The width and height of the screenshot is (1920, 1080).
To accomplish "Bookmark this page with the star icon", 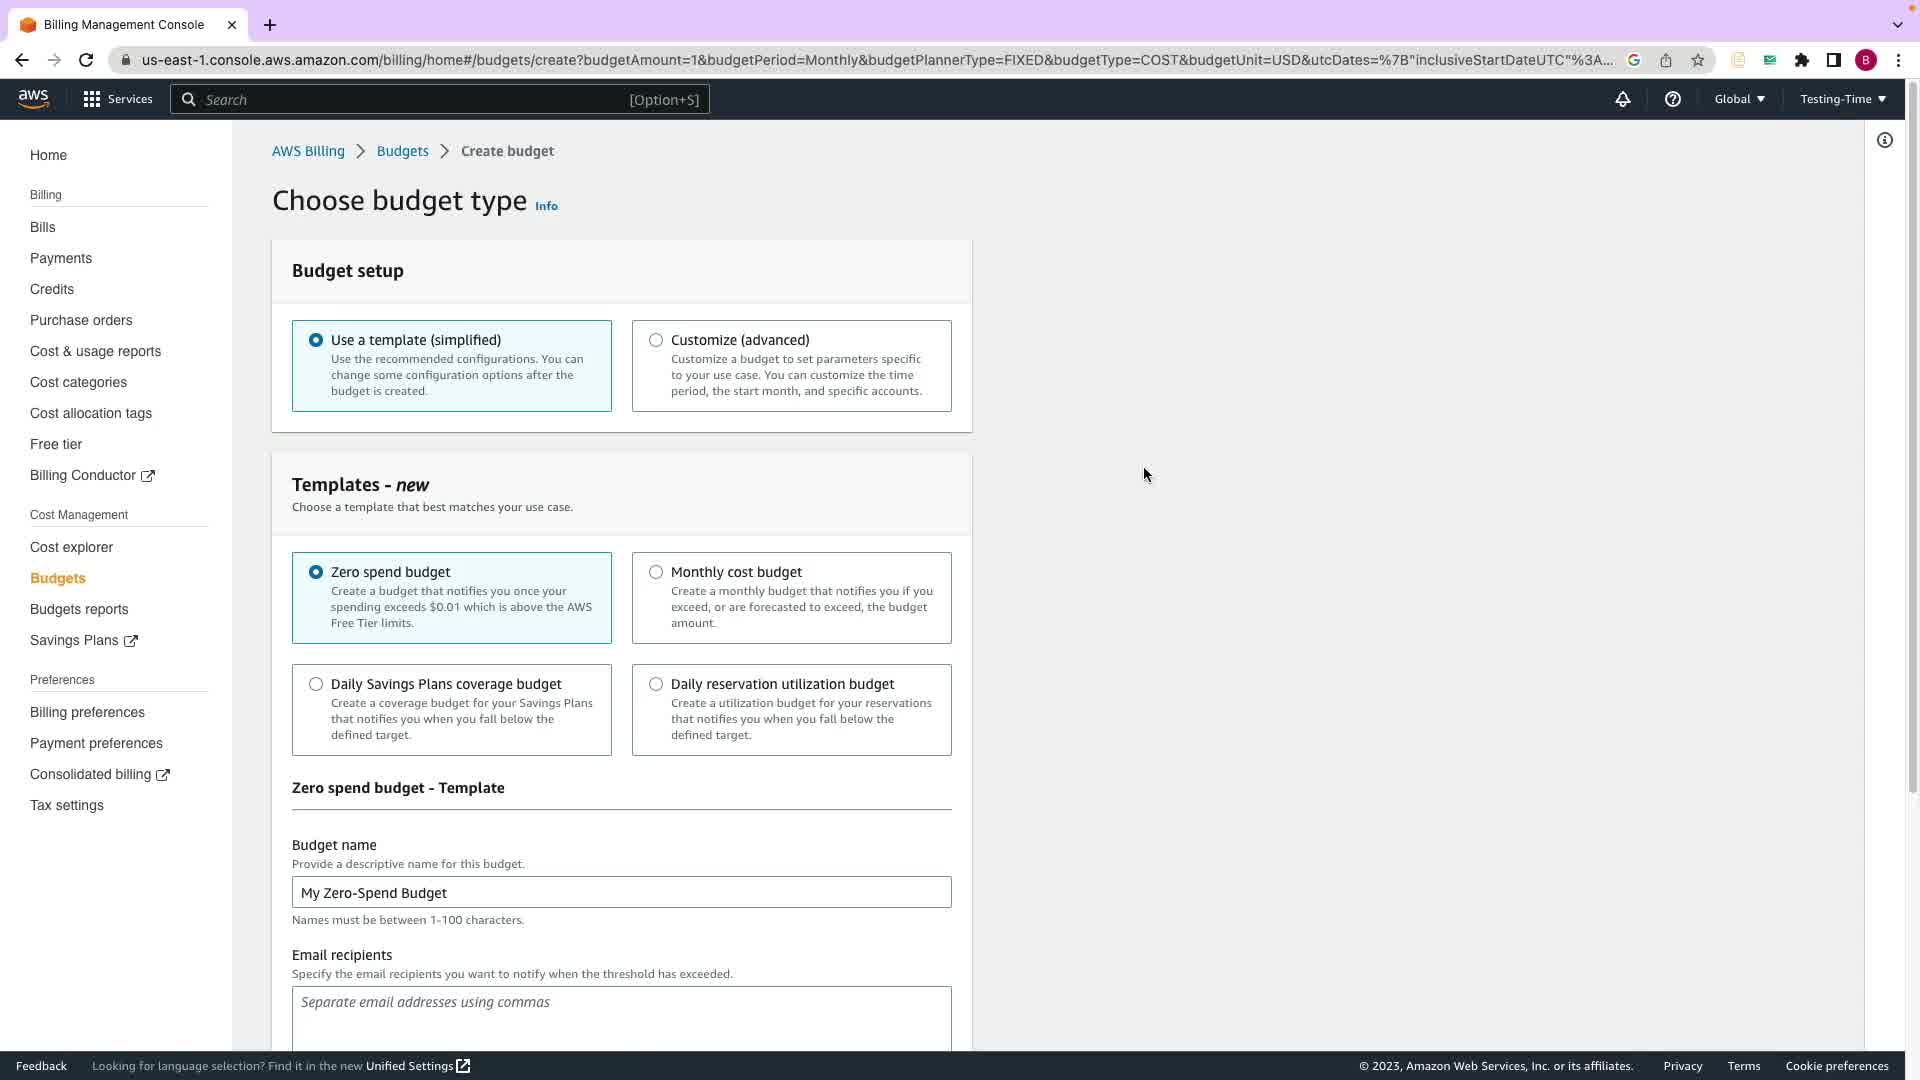I will 1697,60.
